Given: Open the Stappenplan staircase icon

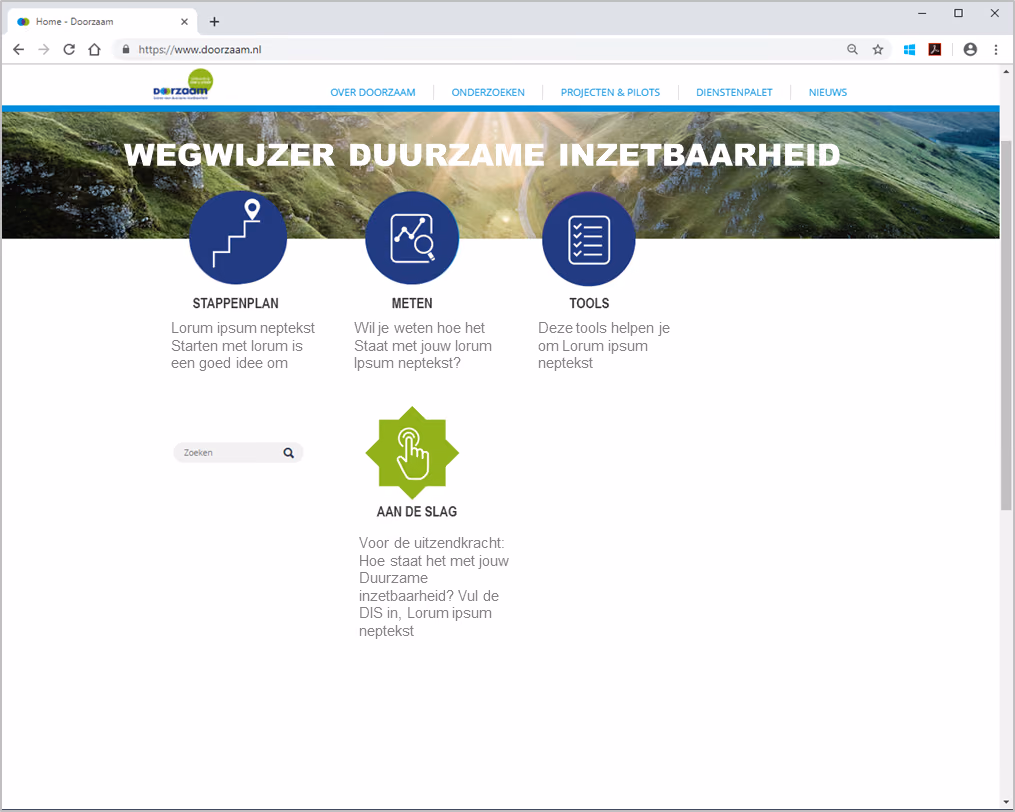Looking at the screenshot, I should 238,238.
